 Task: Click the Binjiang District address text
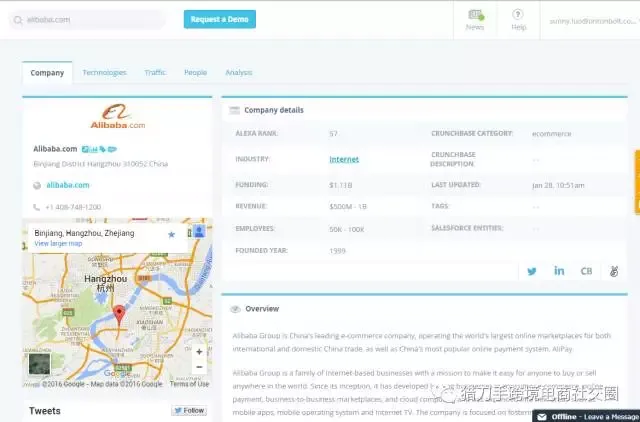[100, 164]
